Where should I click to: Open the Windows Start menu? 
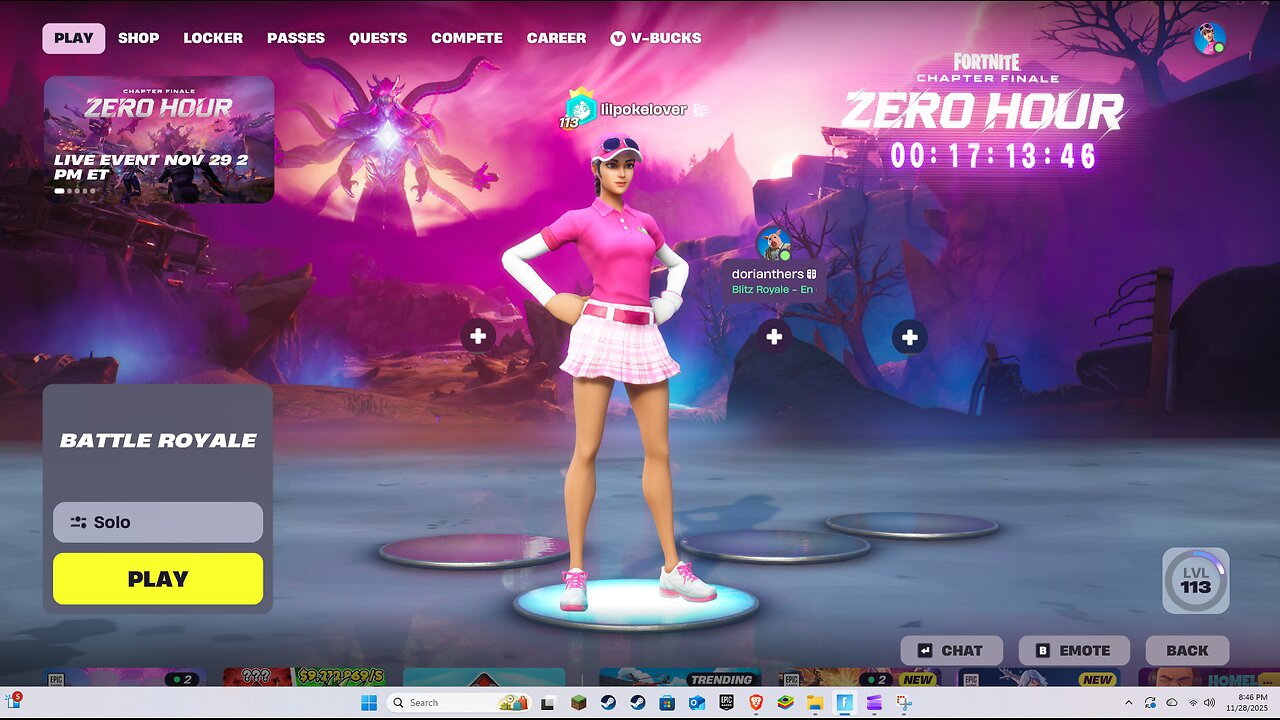[x=367, y=702]
